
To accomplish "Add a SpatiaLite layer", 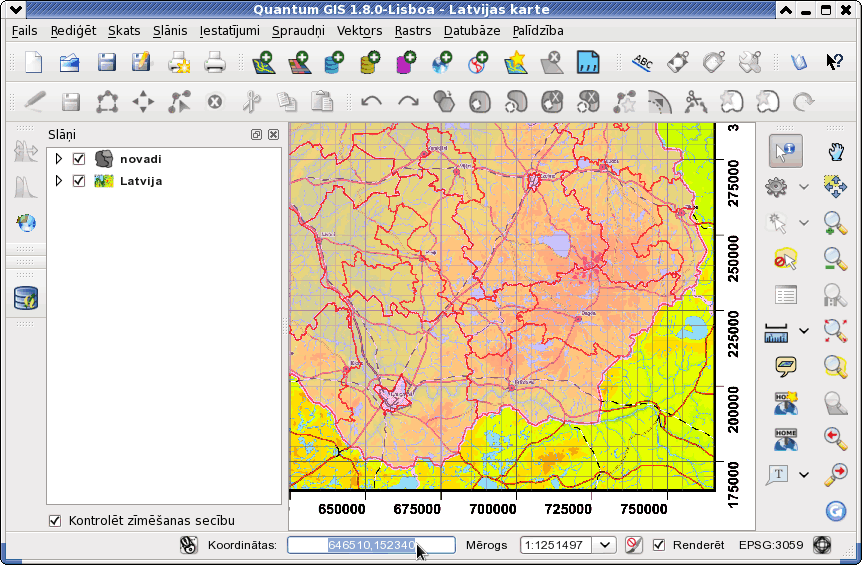I will 370,62.
